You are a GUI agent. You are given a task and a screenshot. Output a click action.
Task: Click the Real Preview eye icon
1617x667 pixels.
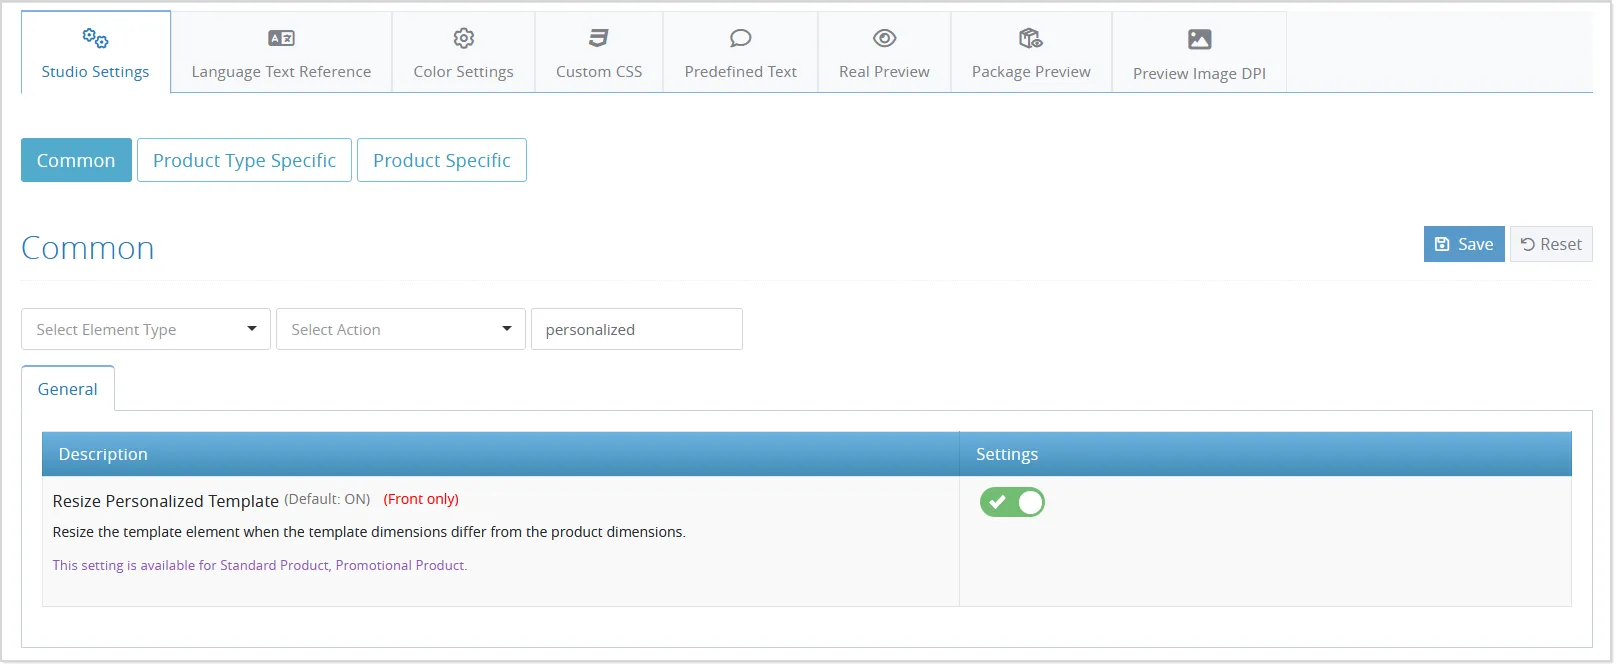(x=884, y=38)
